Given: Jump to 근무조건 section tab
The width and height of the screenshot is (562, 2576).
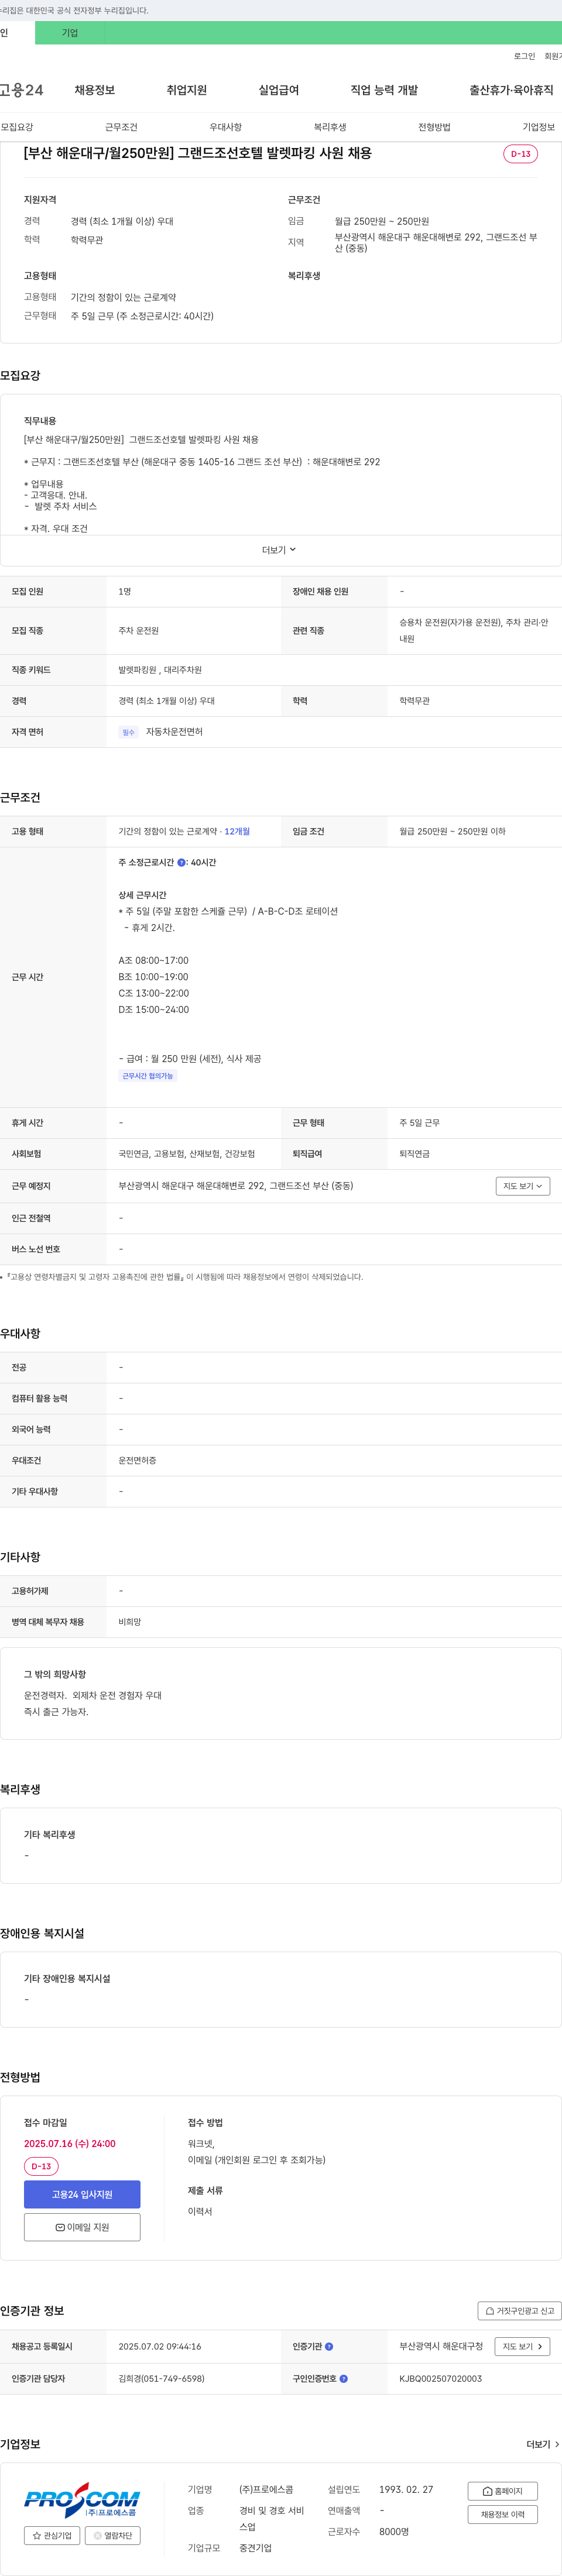Looking at the screenshot, I should [x=121, y=127].
